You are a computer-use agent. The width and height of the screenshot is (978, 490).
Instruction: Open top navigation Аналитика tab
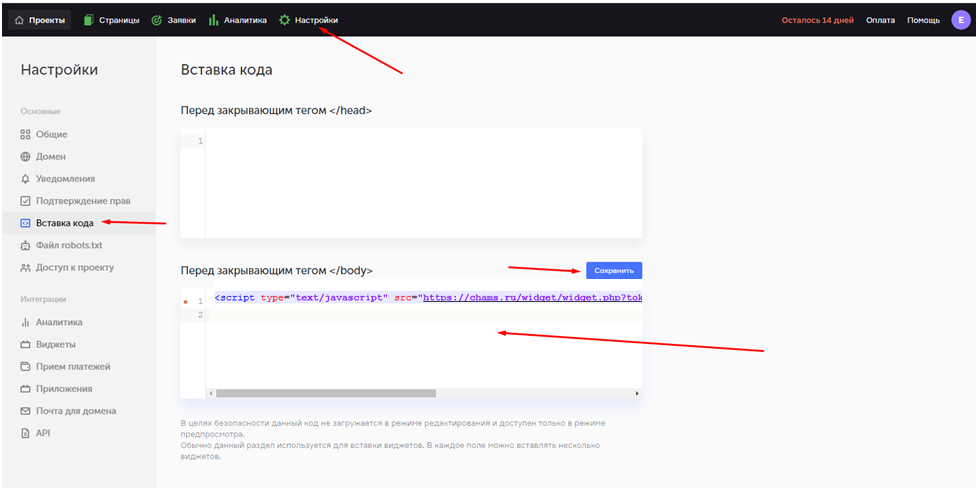tap(238, 20)
